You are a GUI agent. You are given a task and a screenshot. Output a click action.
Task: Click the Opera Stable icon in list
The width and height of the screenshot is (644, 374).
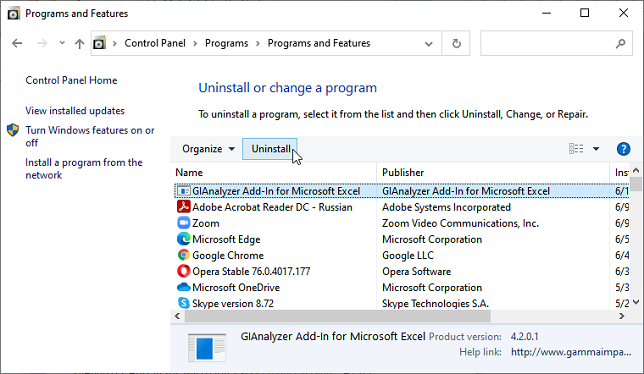coord(184,271)
